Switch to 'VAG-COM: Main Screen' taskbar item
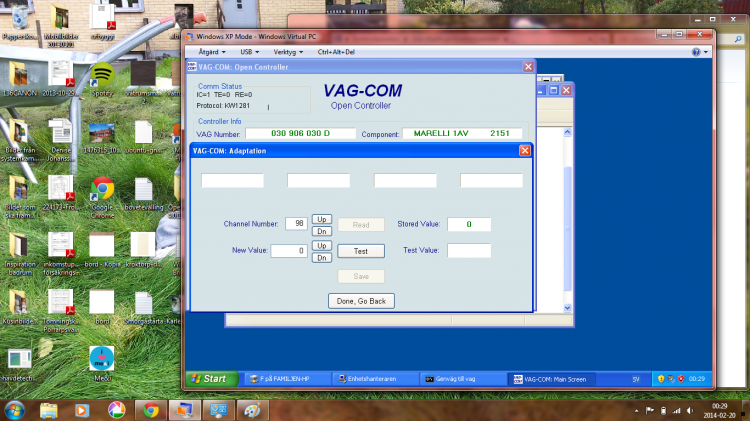750x421 pixels. [551, 379]
